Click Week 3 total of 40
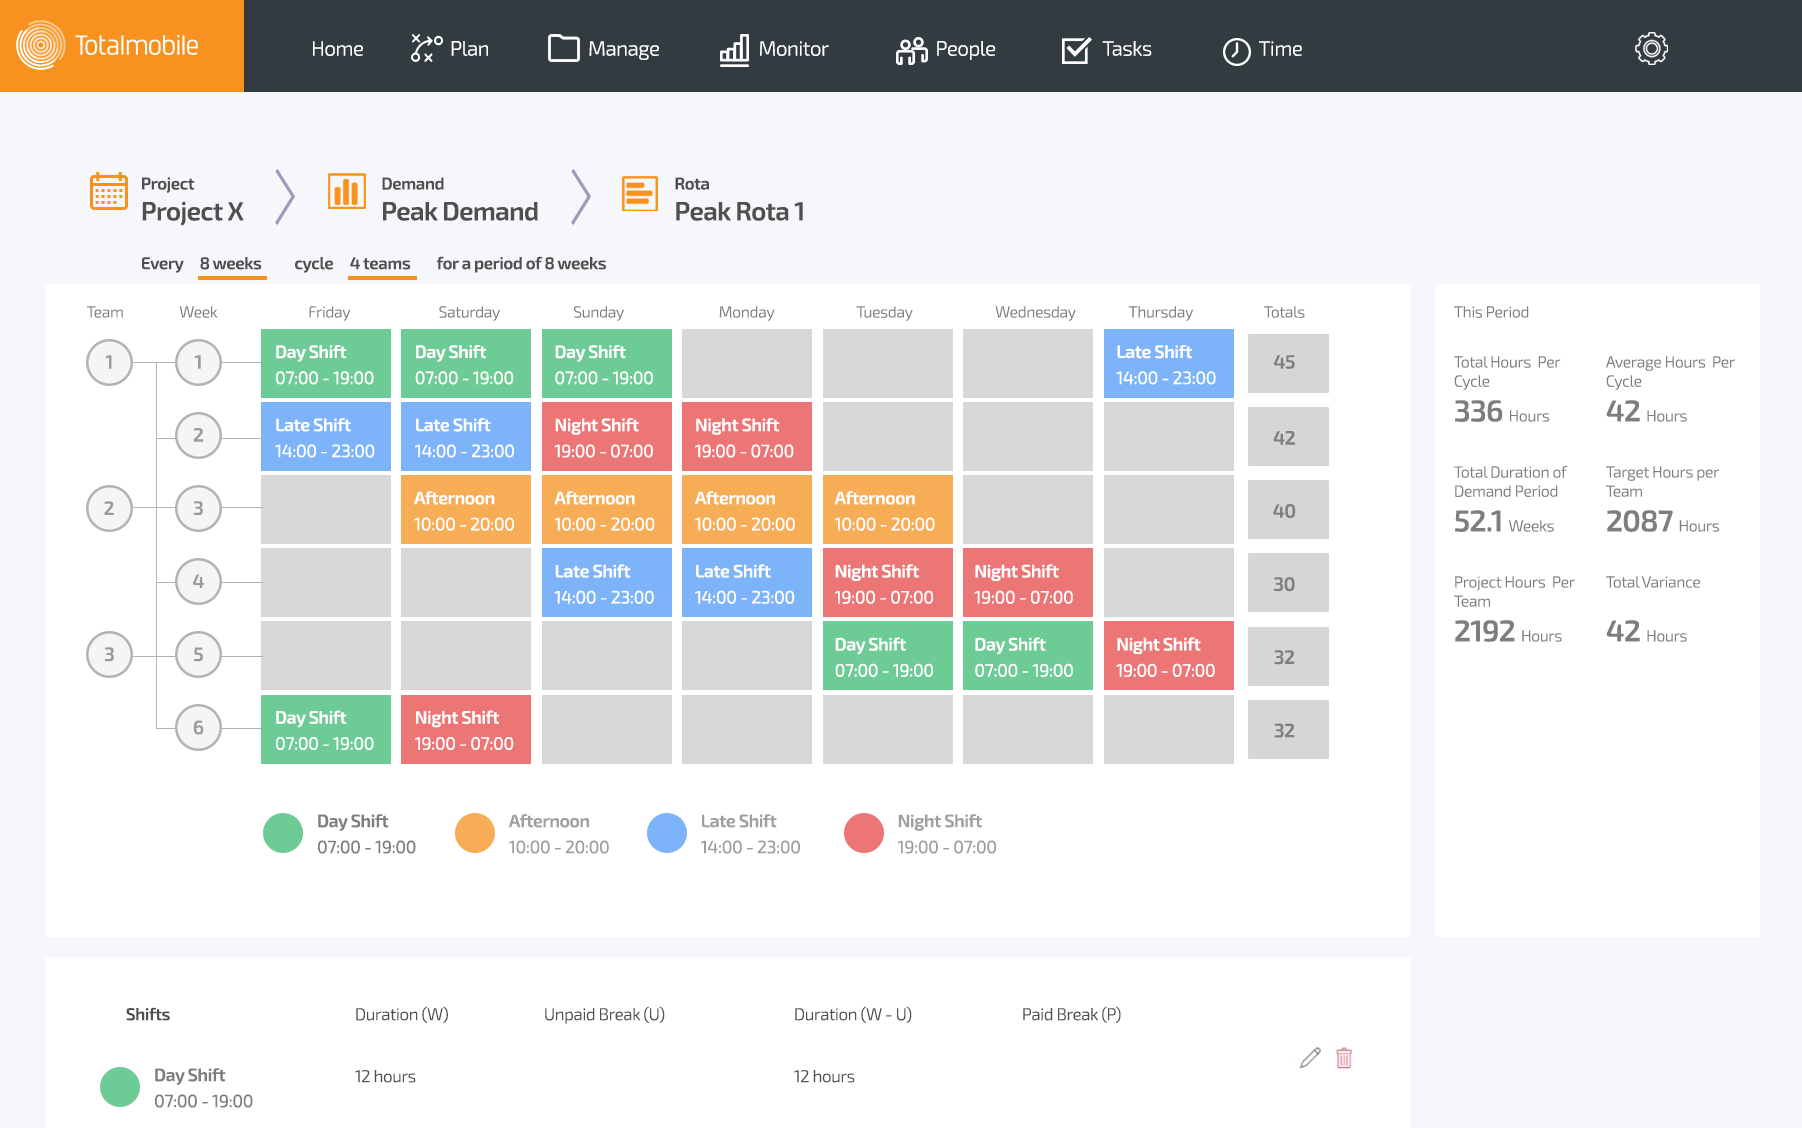This screenshot has width=1802, height=1128. click(1288, 510)
